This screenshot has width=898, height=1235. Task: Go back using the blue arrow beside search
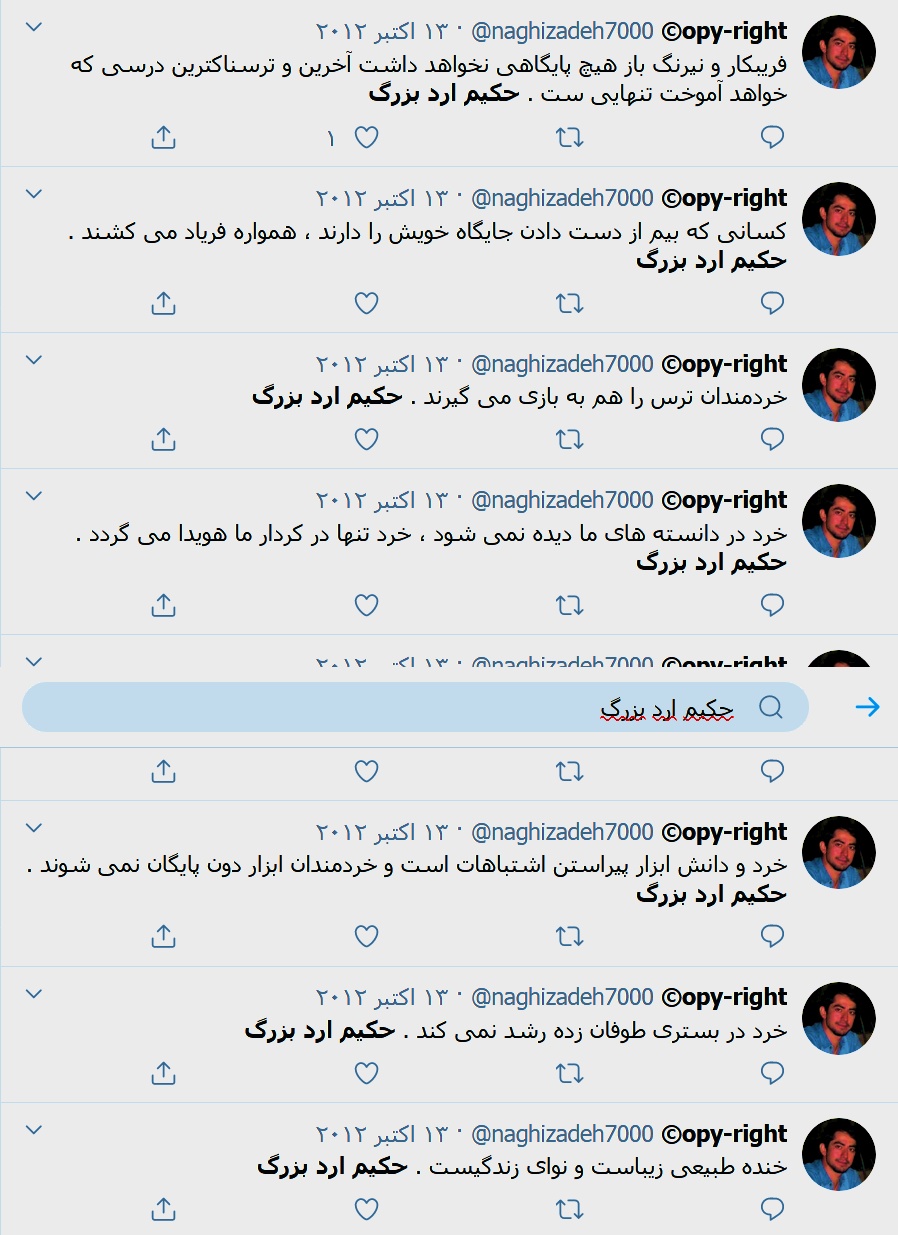(867, 707)
